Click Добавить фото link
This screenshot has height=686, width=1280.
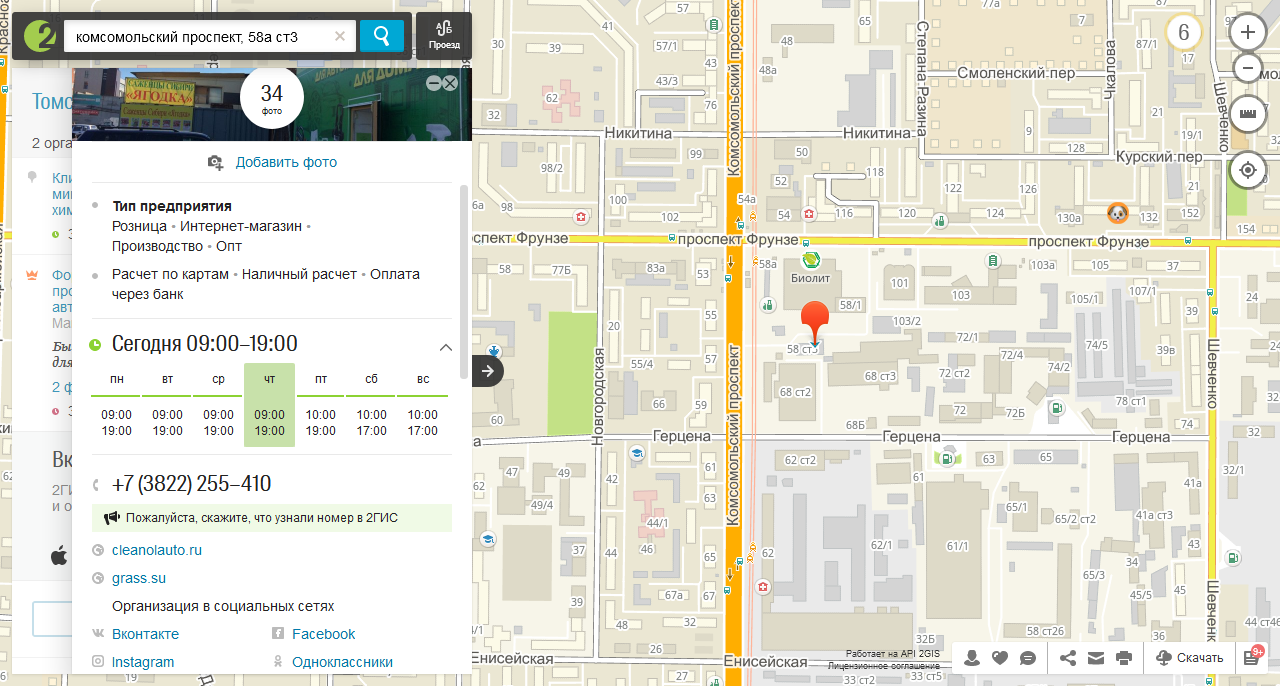(286, 162)
